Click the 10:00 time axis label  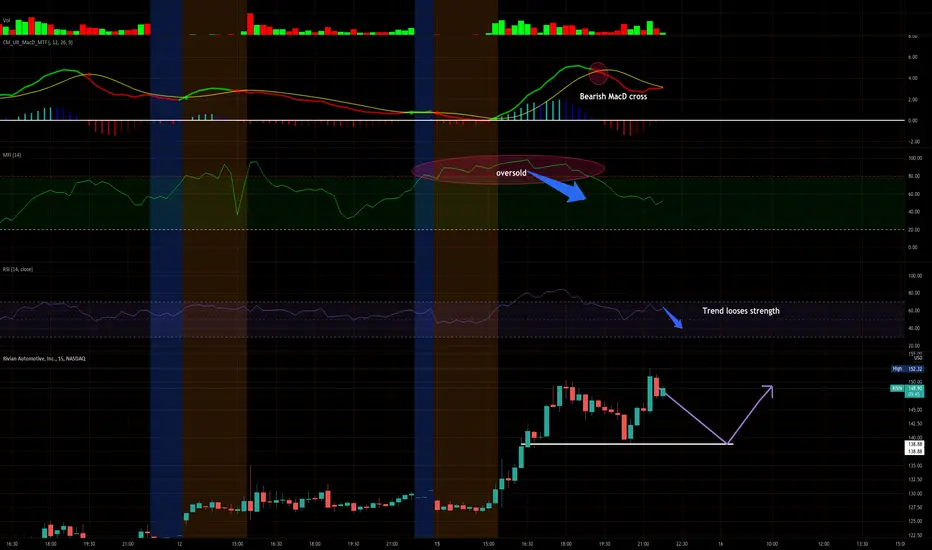click(x=772, y=544)
